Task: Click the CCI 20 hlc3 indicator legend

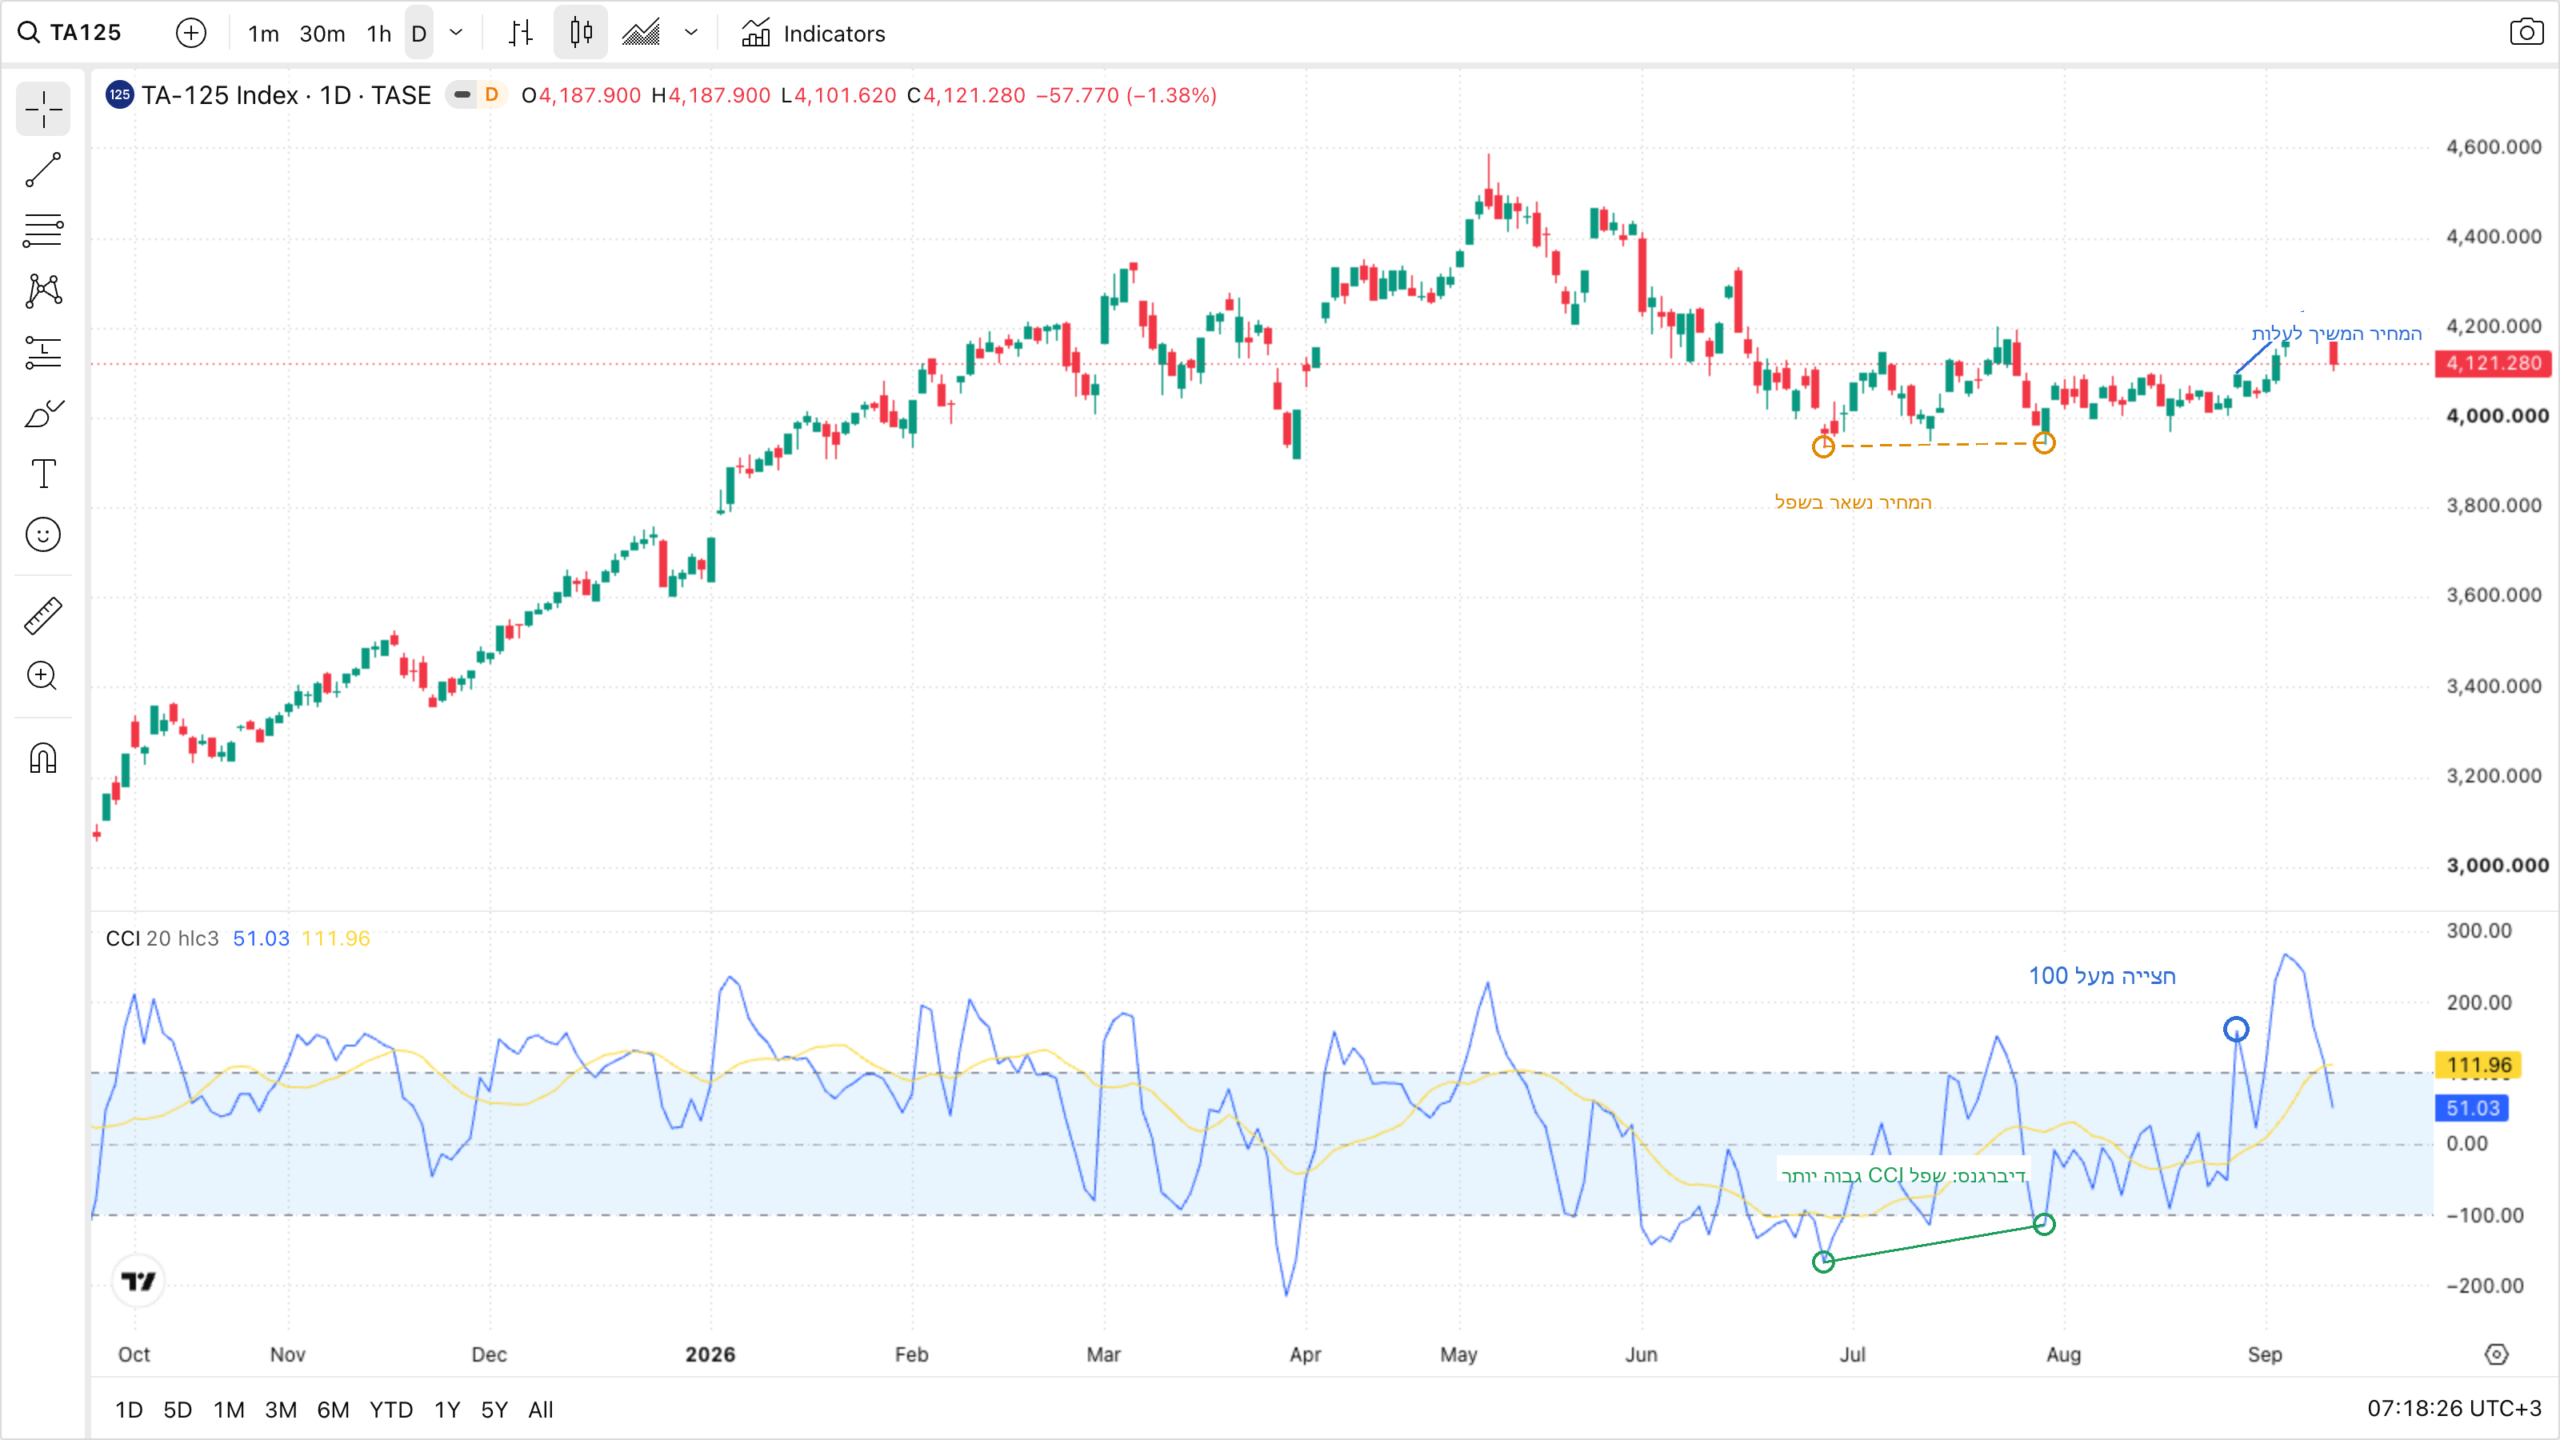Action: (x=162, y=938)
